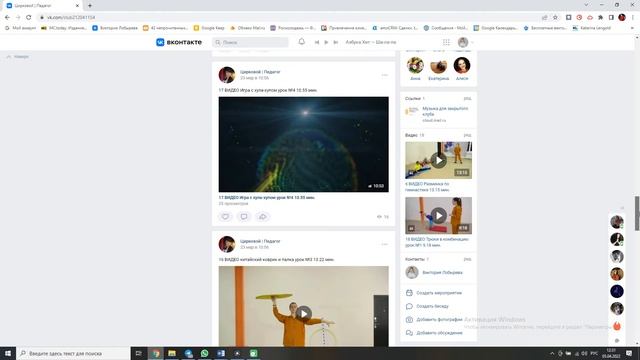This screenshot has height=360, width=640.
Task: Open Алиса's profile picture
Action: pos(462,65)
